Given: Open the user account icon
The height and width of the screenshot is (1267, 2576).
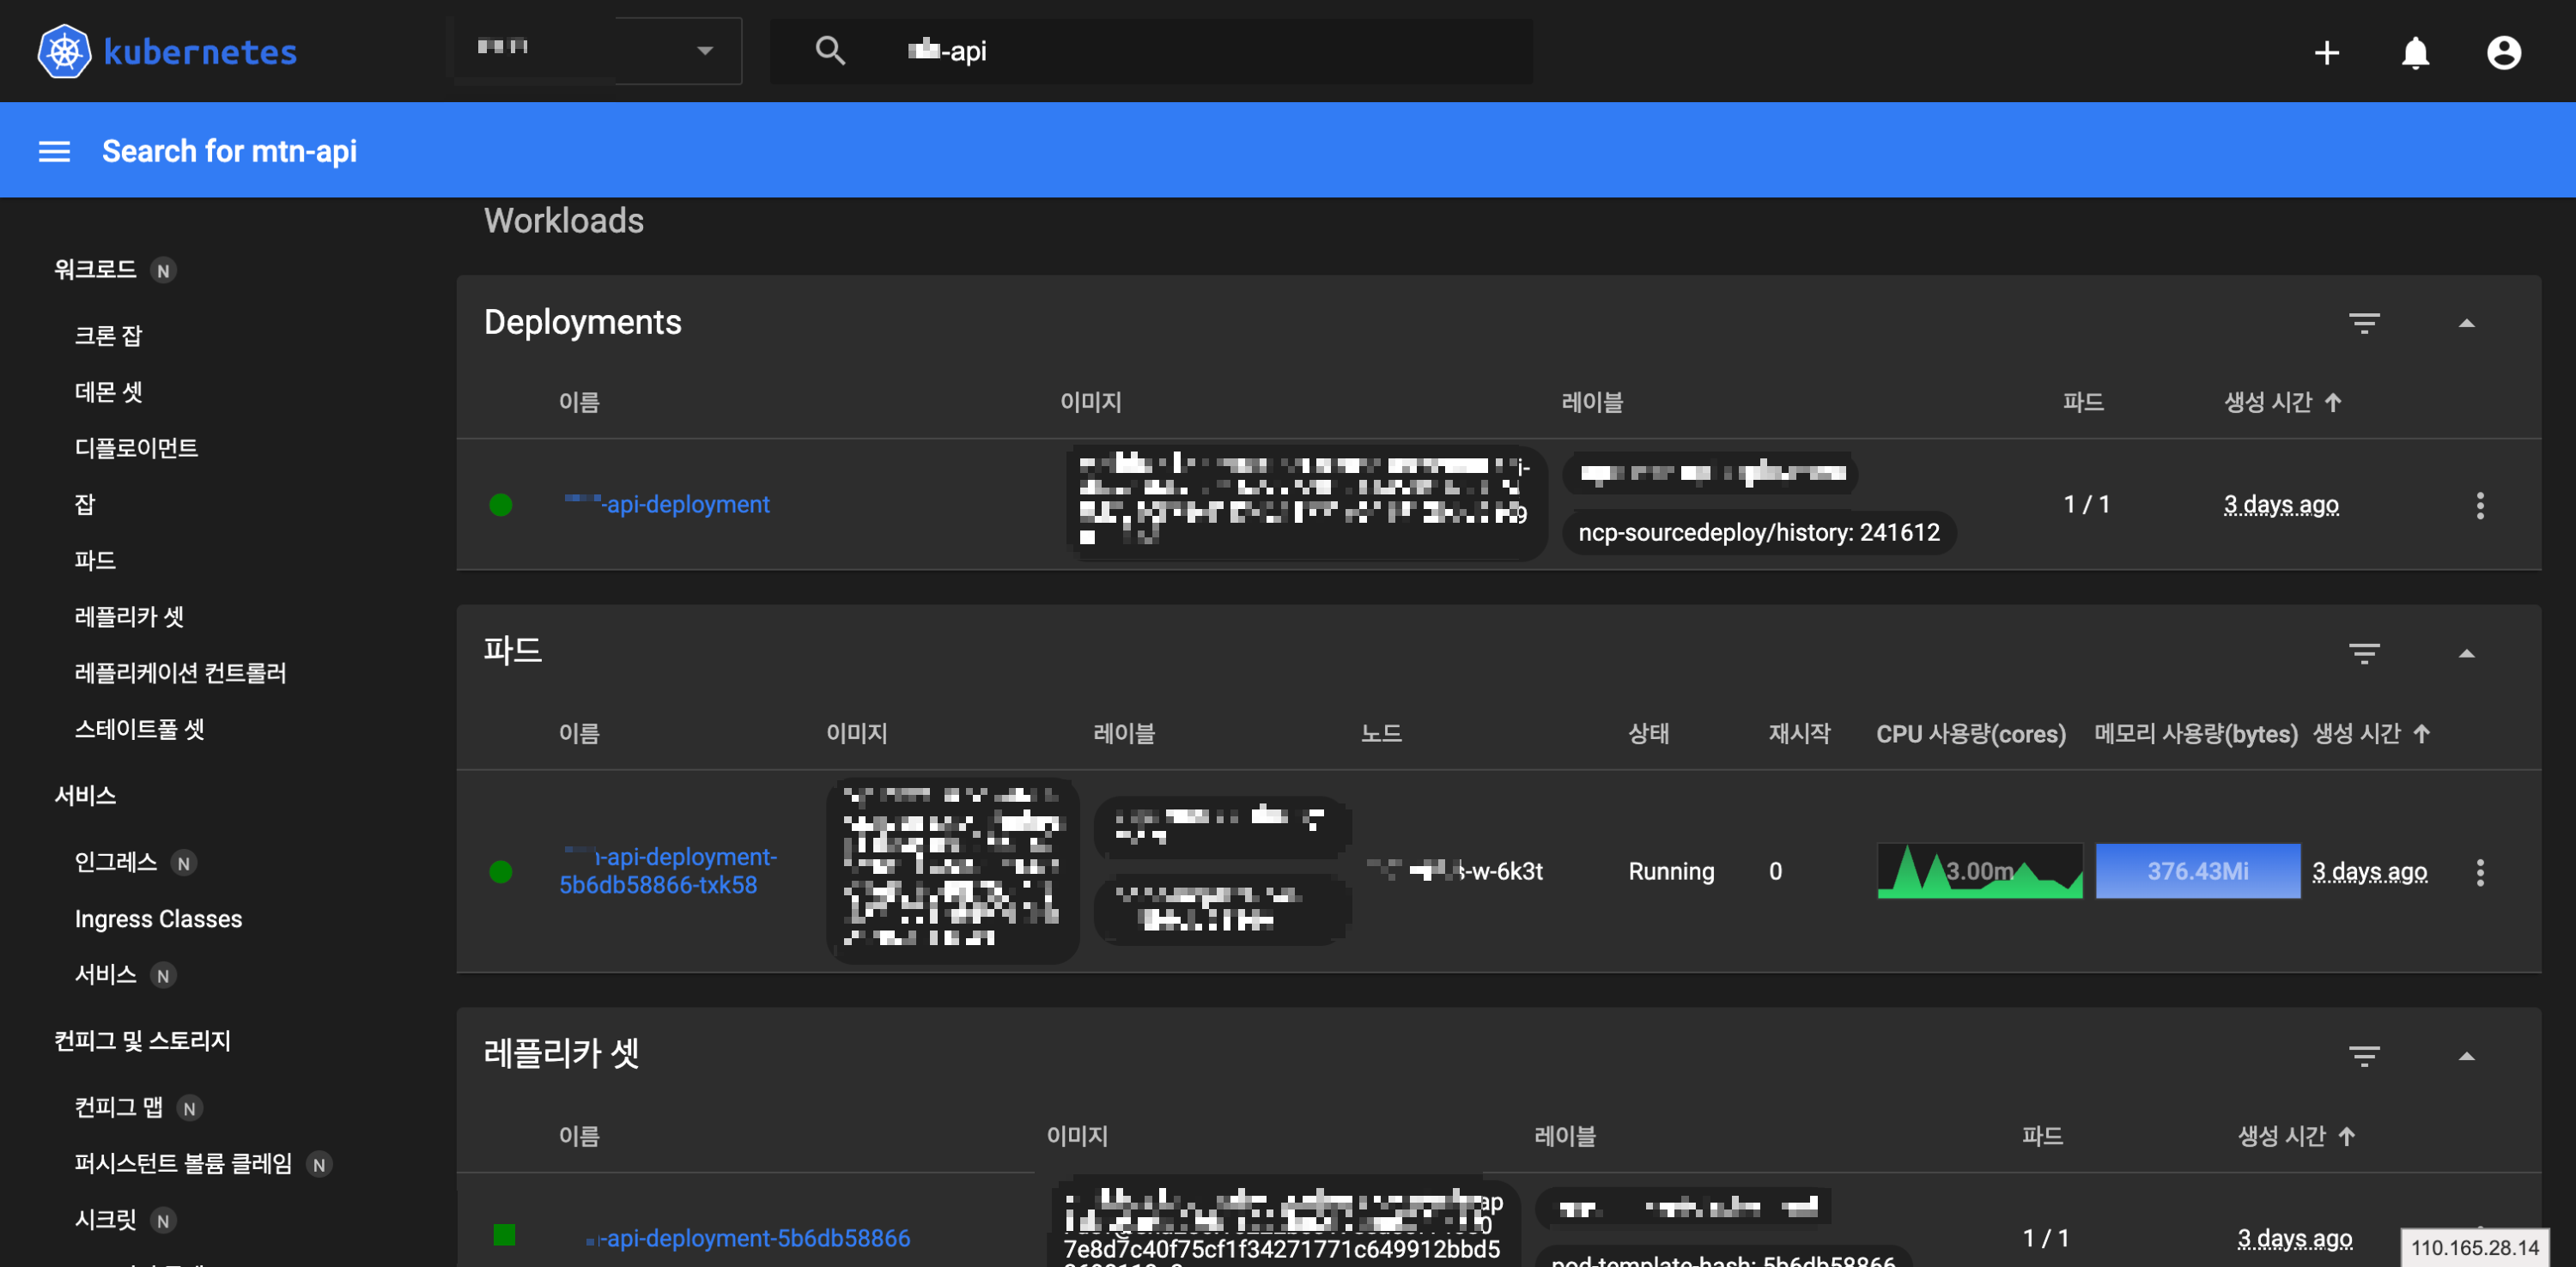Looking at the screenshot, I should coord(2503,52).
